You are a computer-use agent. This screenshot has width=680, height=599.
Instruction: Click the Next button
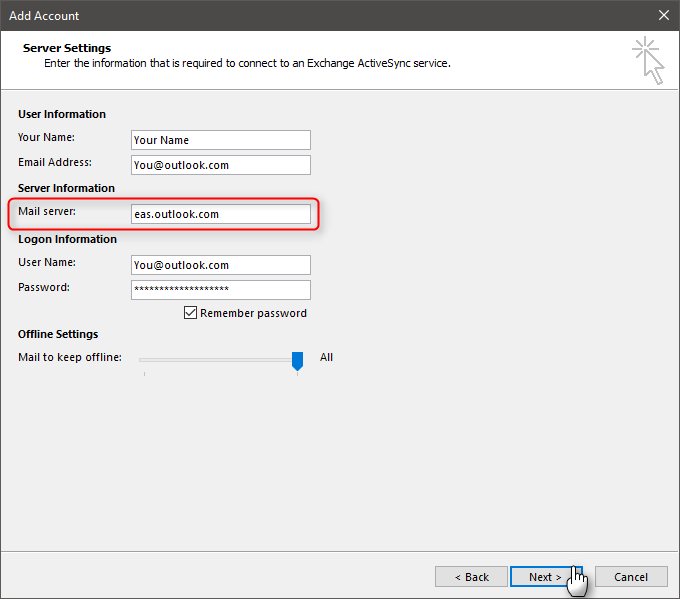546,576
